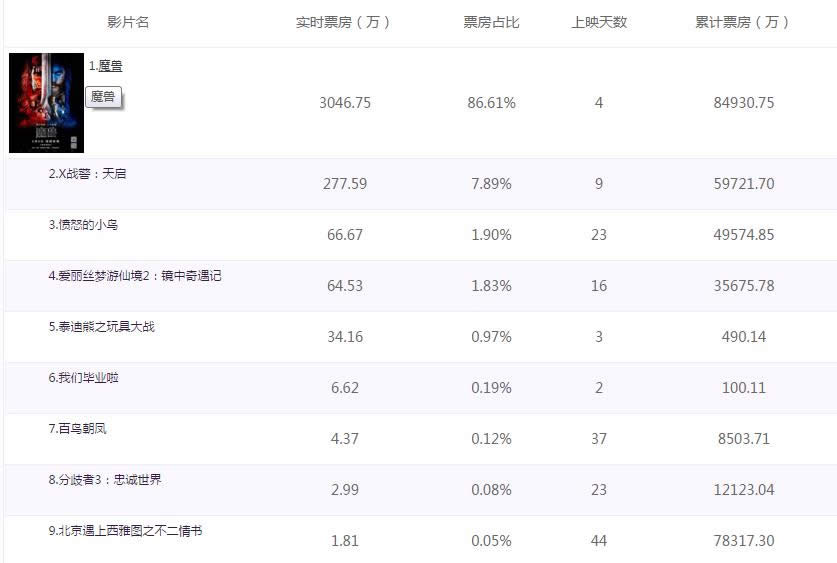Sort by the 实时票房（万） column header
The image size is (837, 563).
(344, 22)
